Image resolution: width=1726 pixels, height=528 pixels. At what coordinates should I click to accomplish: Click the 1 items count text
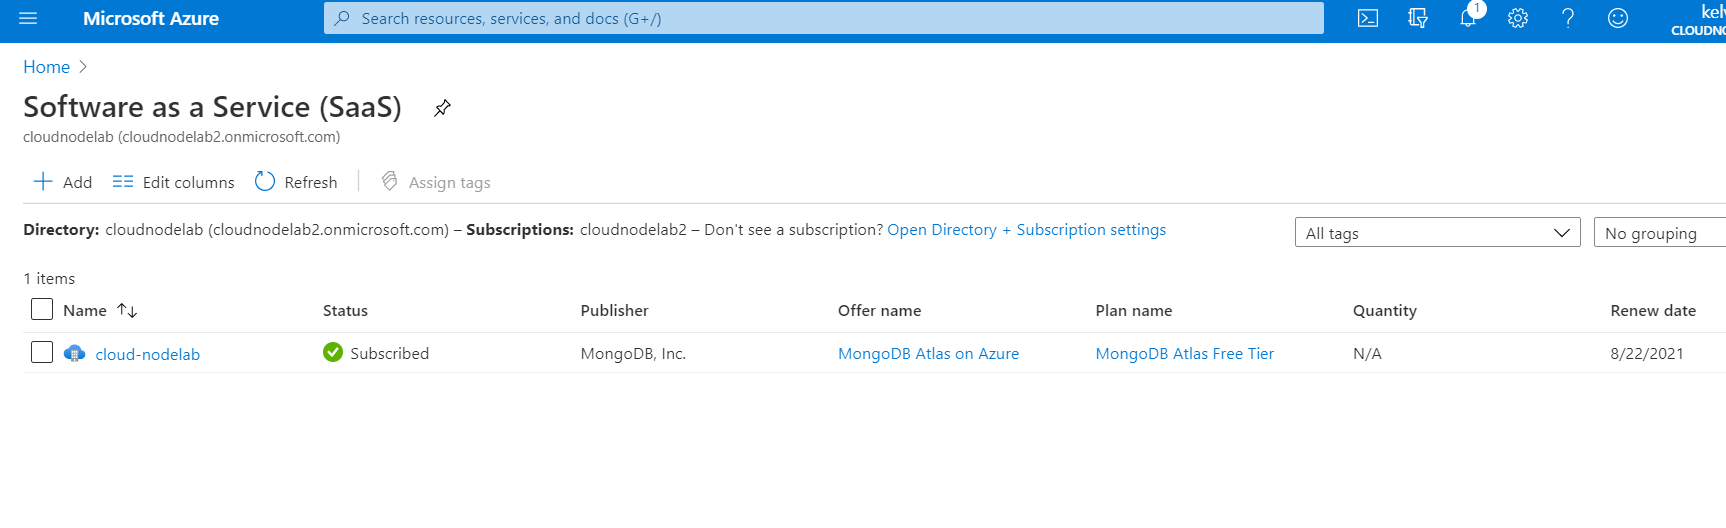(x=49, y=278)
